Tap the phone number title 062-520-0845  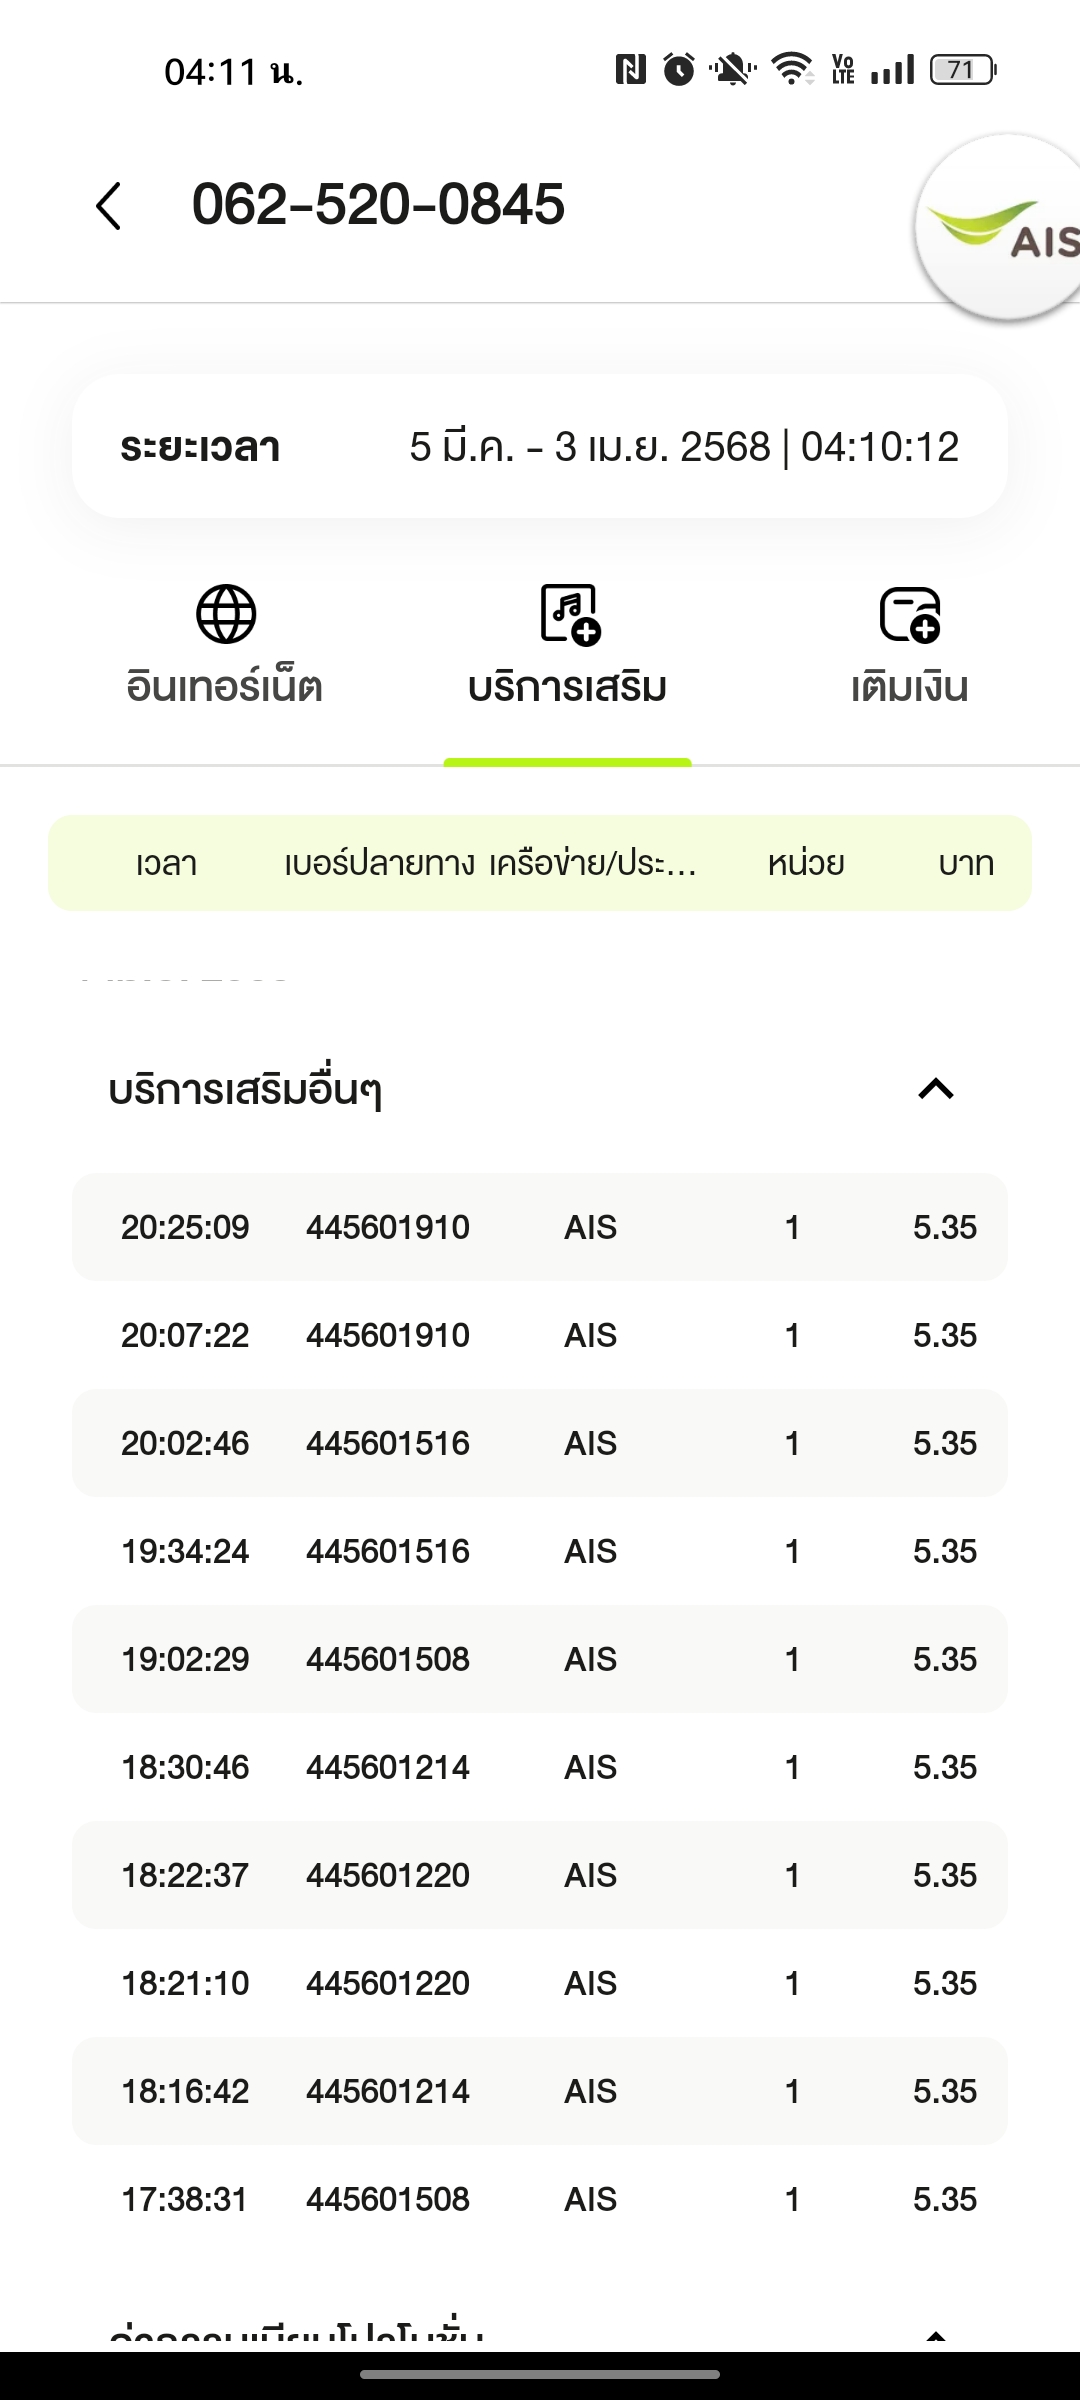tap(378, 204)
